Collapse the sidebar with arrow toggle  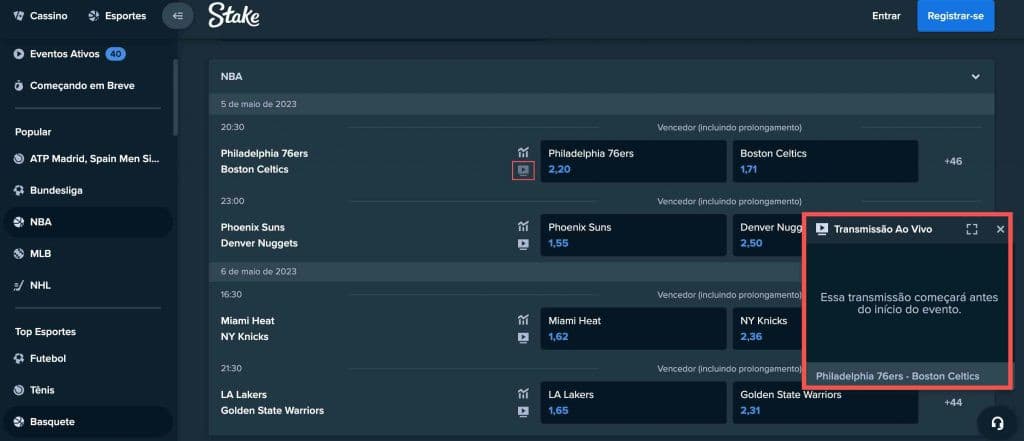pyautogui.click(x=177, y=16)
